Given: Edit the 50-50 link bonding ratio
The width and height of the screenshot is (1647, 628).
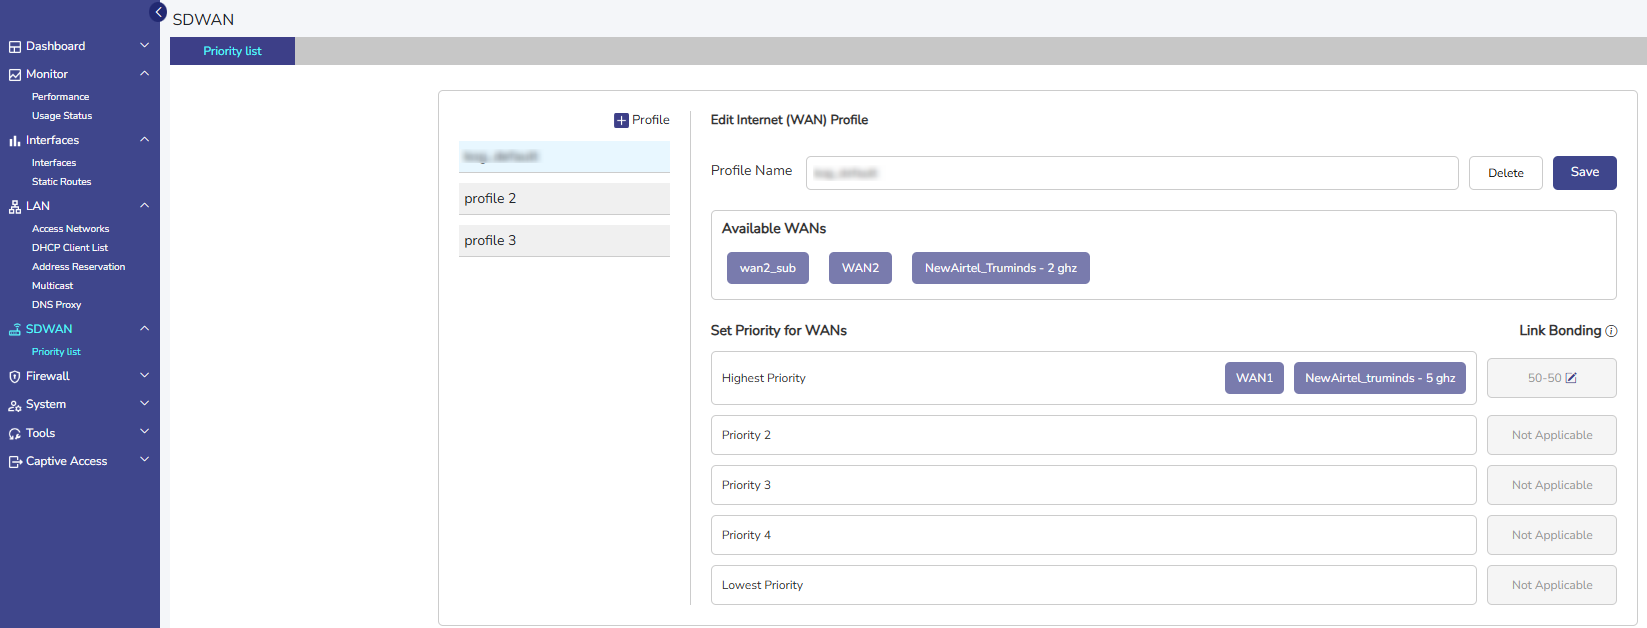Looking at the screenshot, I should (1571, 378).
